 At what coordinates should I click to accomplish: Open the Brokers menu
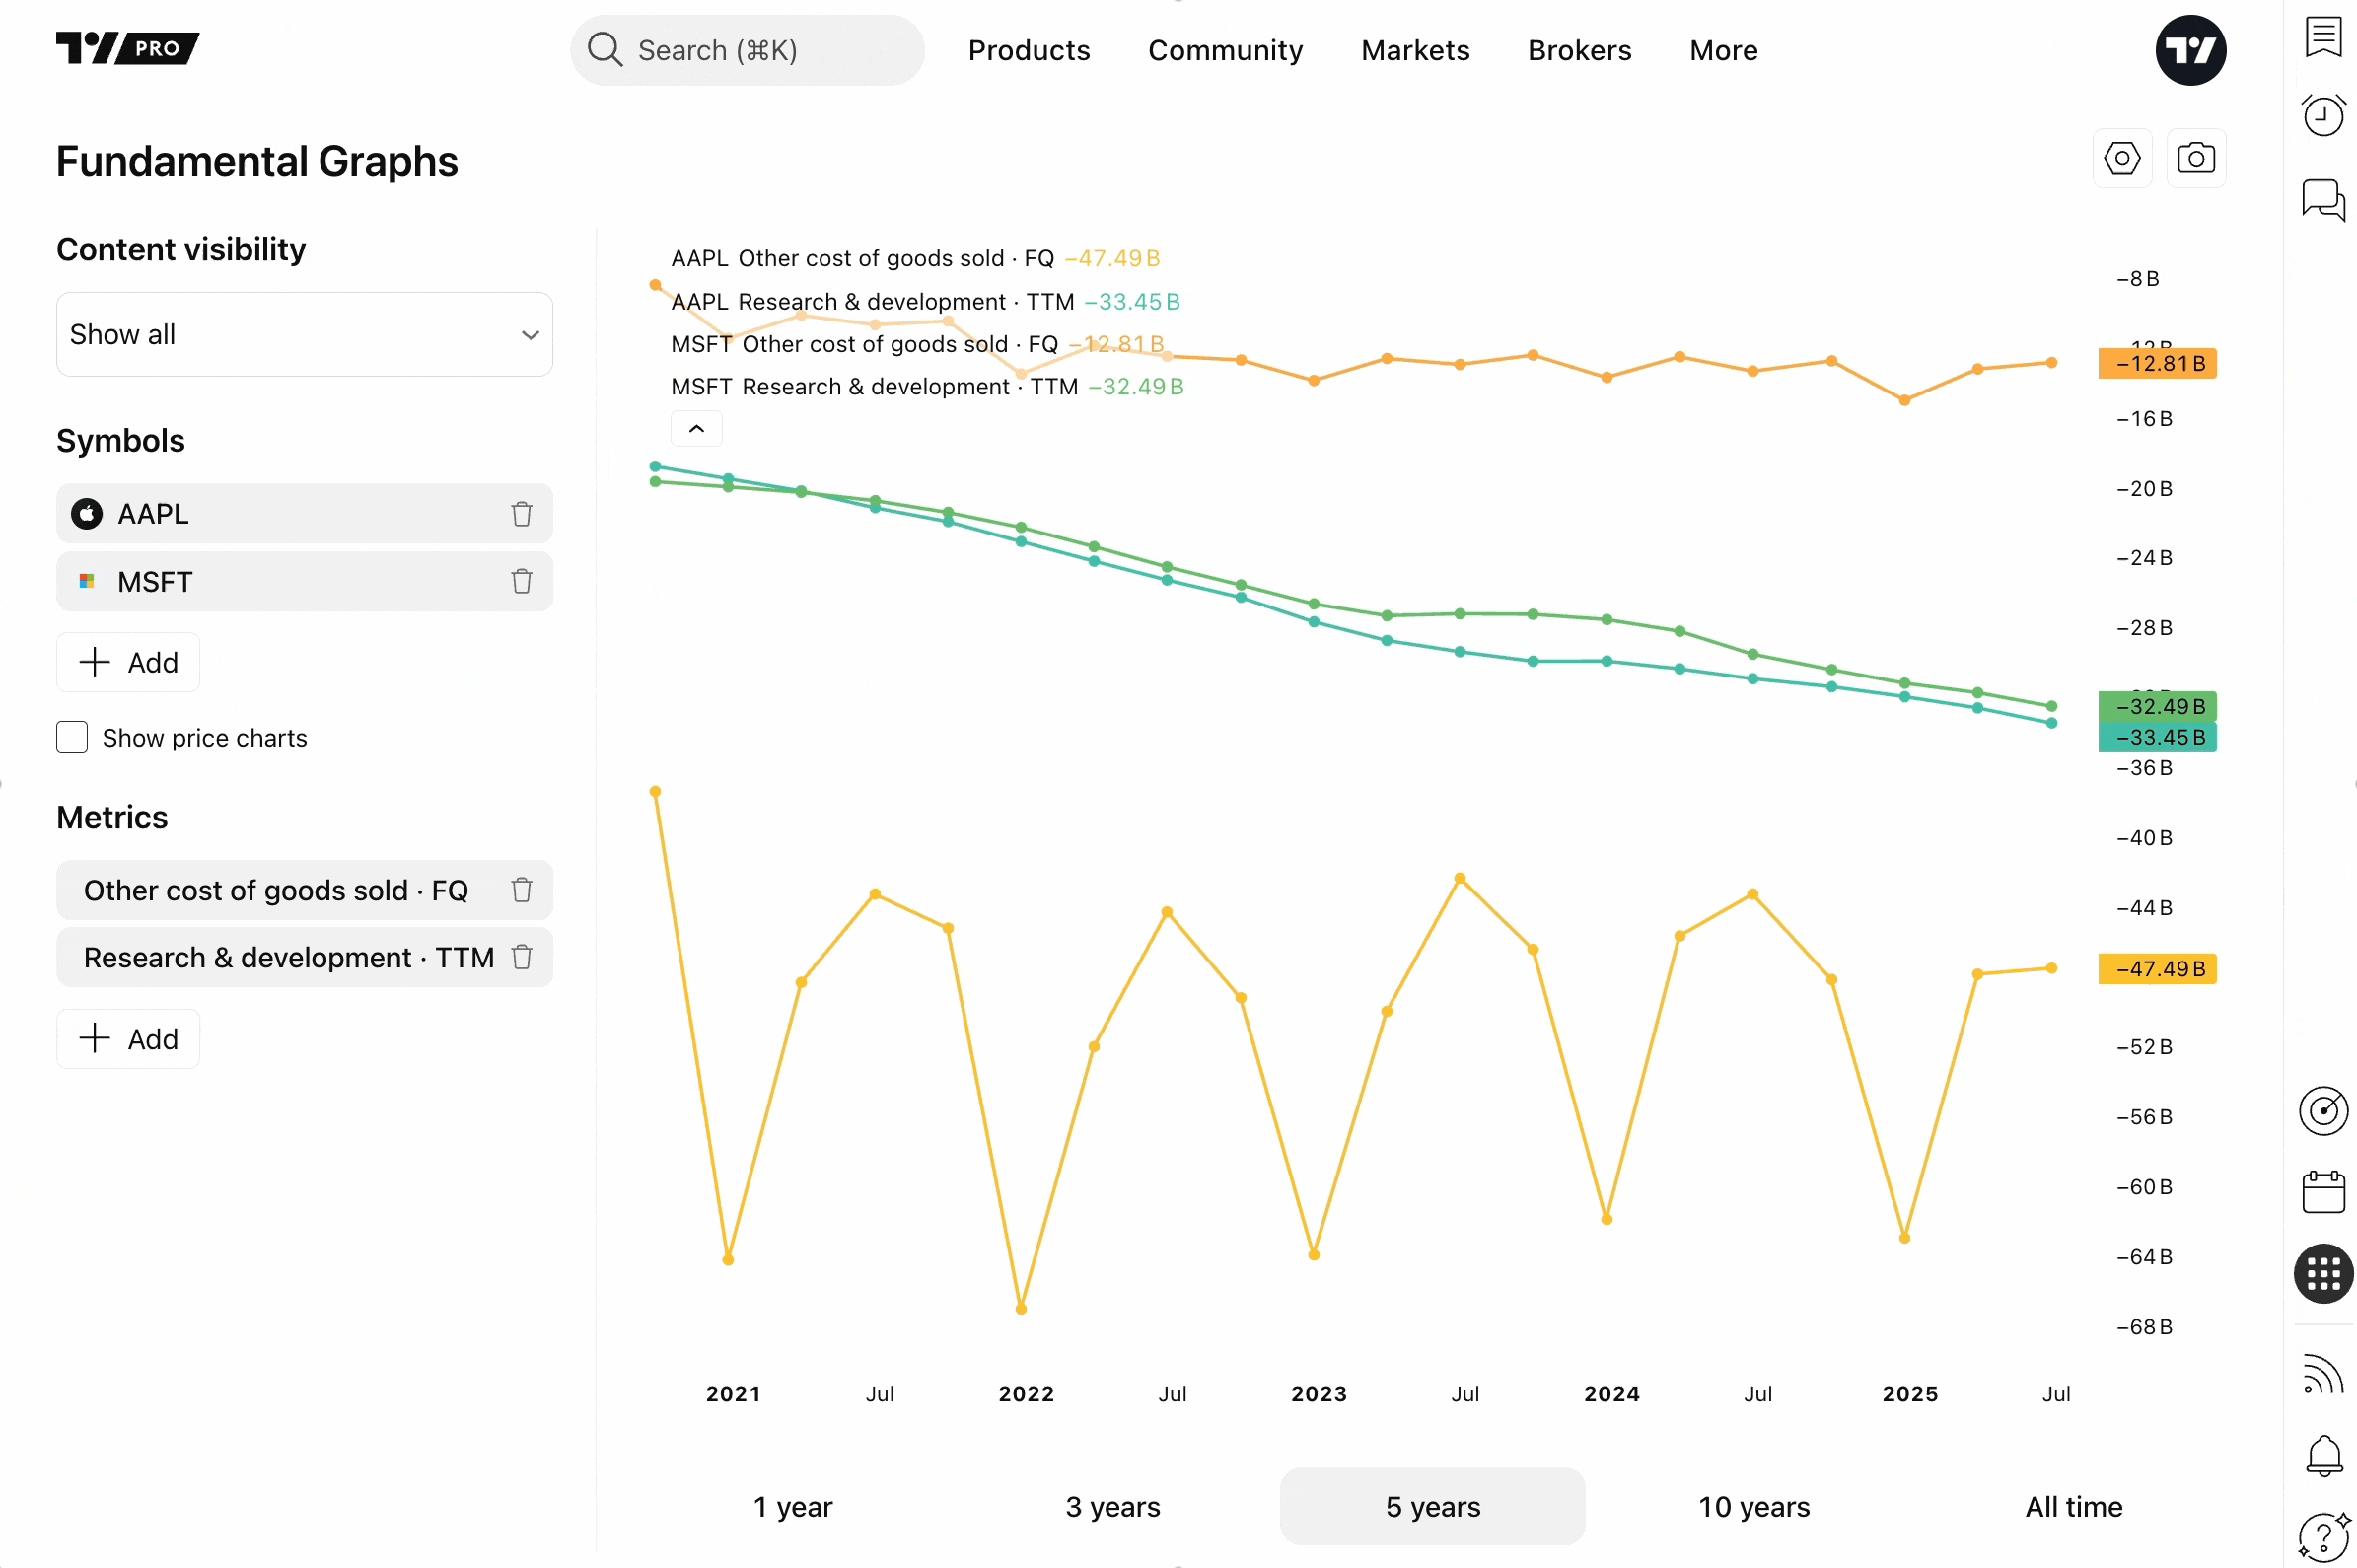(x=1579, y=50)
